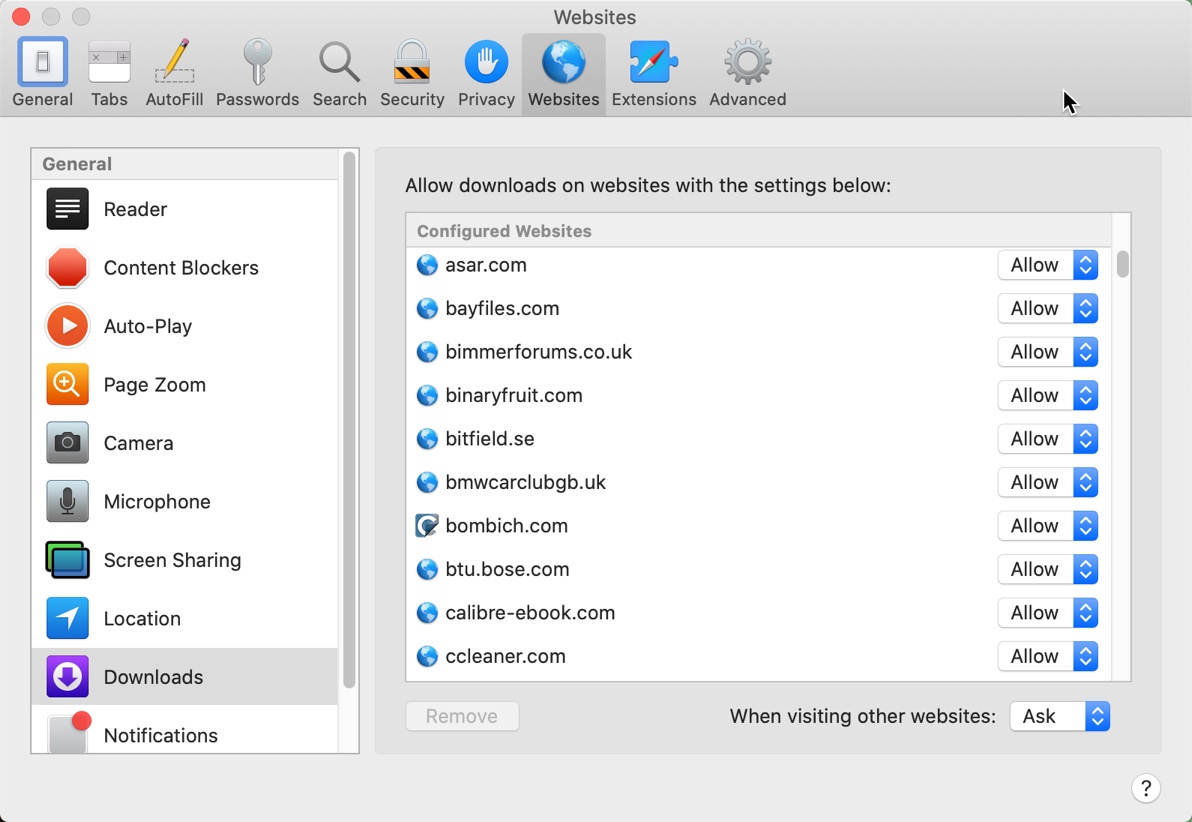This screenshot has width=1192, height=822.
Task: Click the globe icon beside ccleaner.com
Action: 427,655
